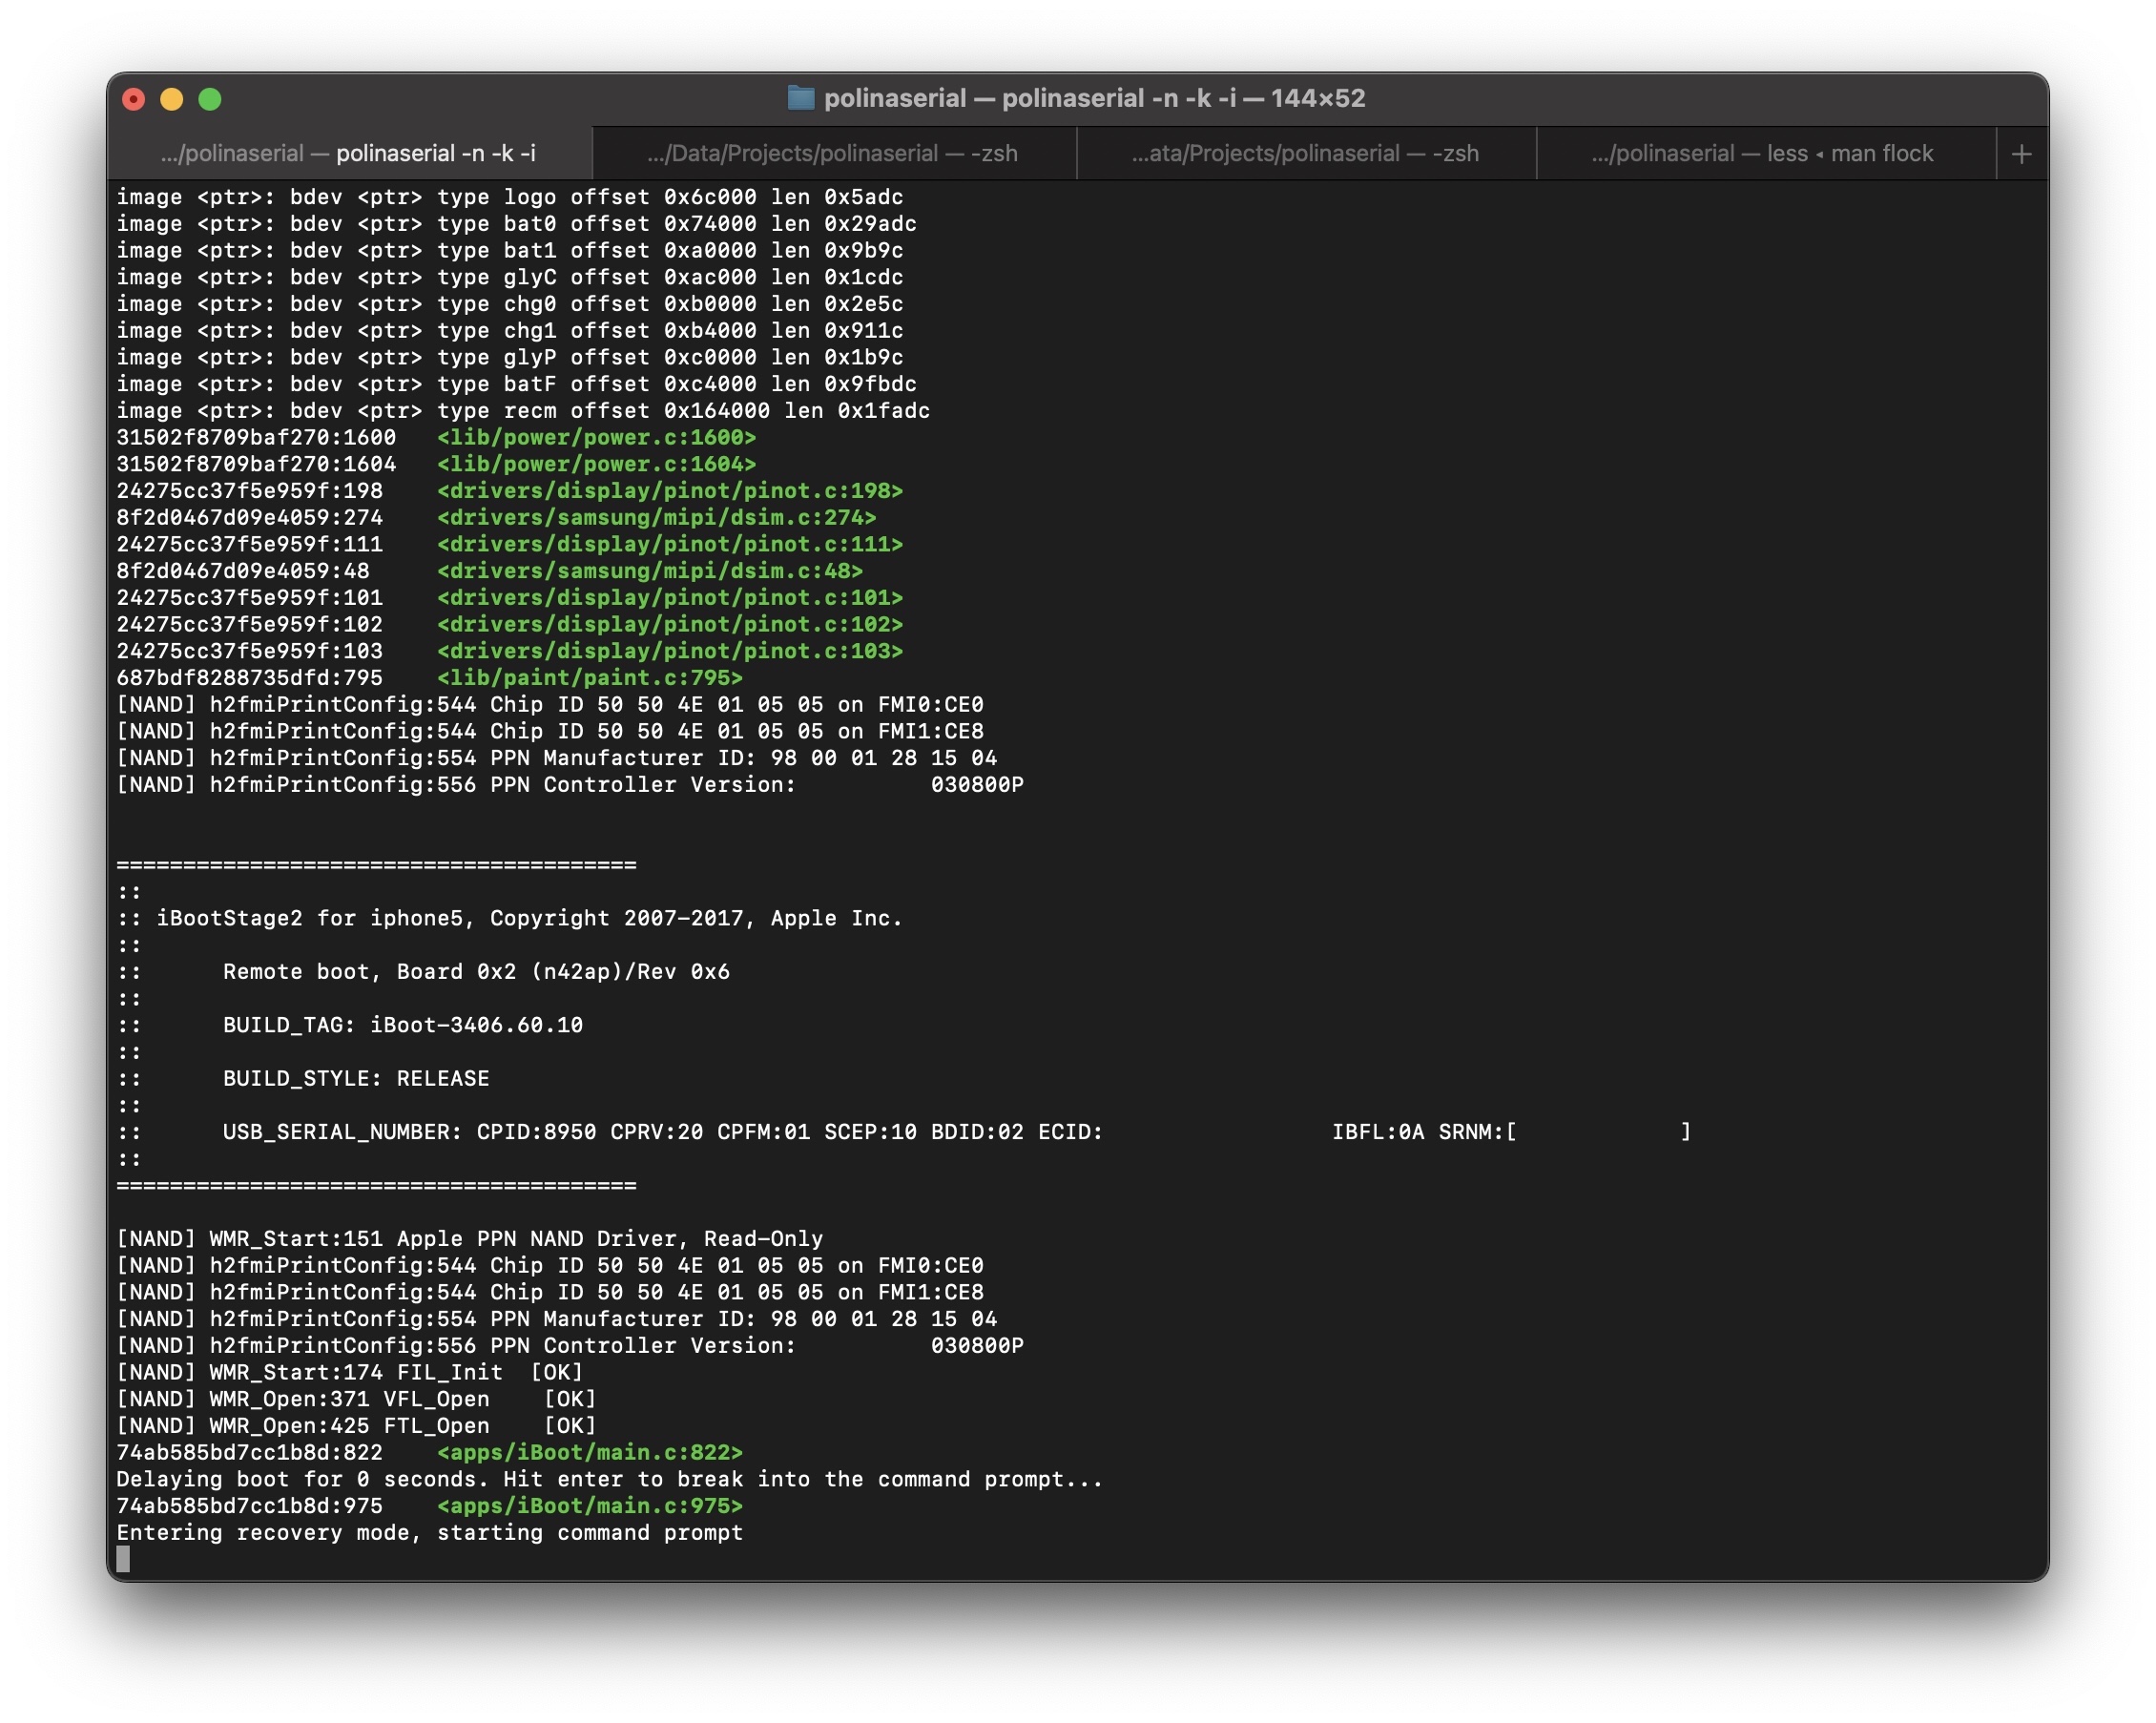Switch to the 'polinaserial -n -k -i' tab
The height and width of the screenshot is (1723, 2156).
[349, 154]
